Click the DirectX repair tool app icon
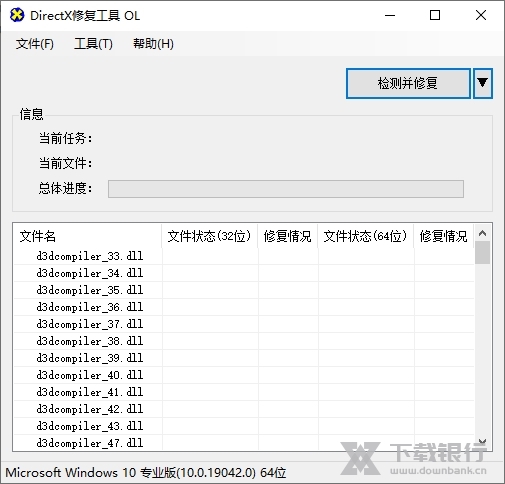 tap(17, 15)
